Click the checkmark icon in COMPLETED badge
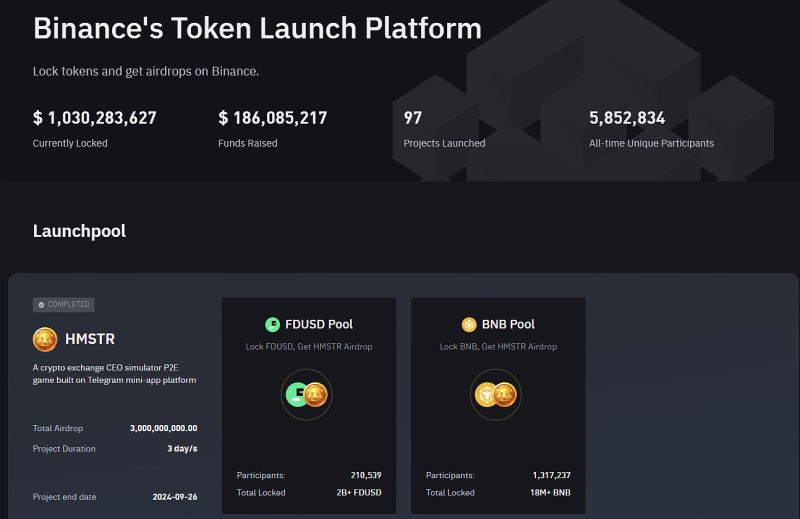Image resolution: width=800 pixels, height=519 pixels. (x=42, y=305)
